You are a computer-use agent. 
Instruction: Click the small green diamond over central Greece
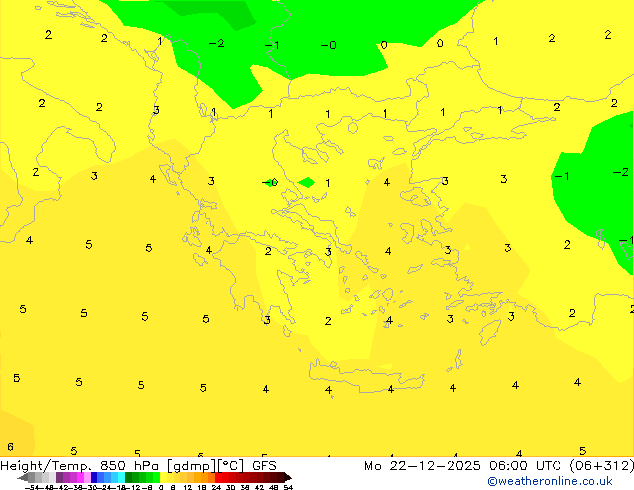click(x=306, y=182)
